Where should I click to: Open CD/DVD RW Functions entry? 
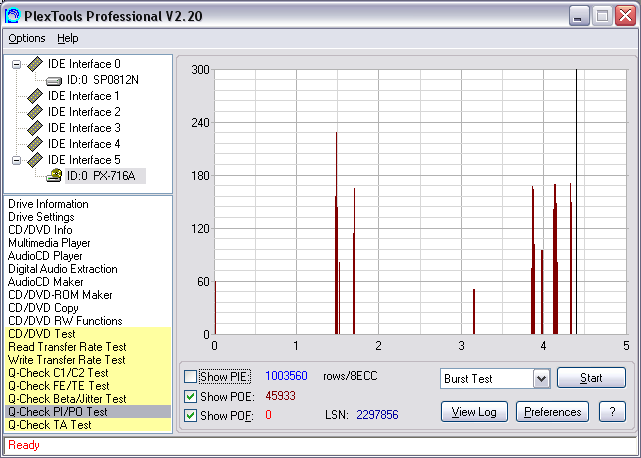(x=65, y=321)
